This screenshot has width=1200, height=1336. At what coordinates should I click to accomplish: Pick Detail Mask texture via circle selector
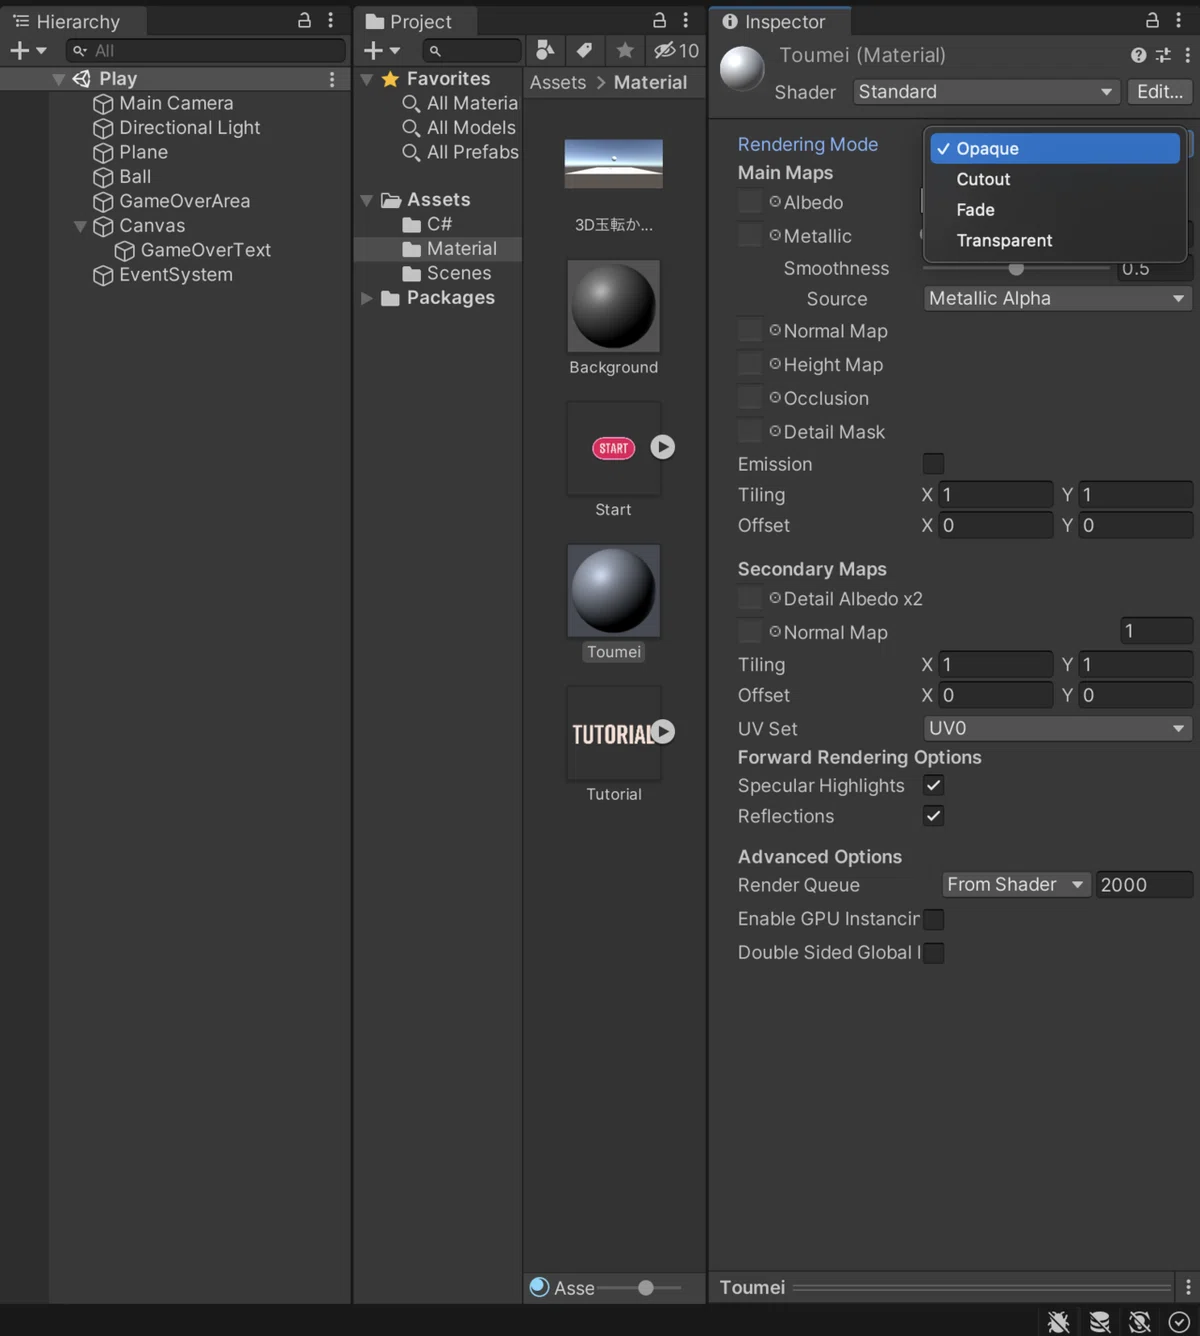click(x=775, y=431)
